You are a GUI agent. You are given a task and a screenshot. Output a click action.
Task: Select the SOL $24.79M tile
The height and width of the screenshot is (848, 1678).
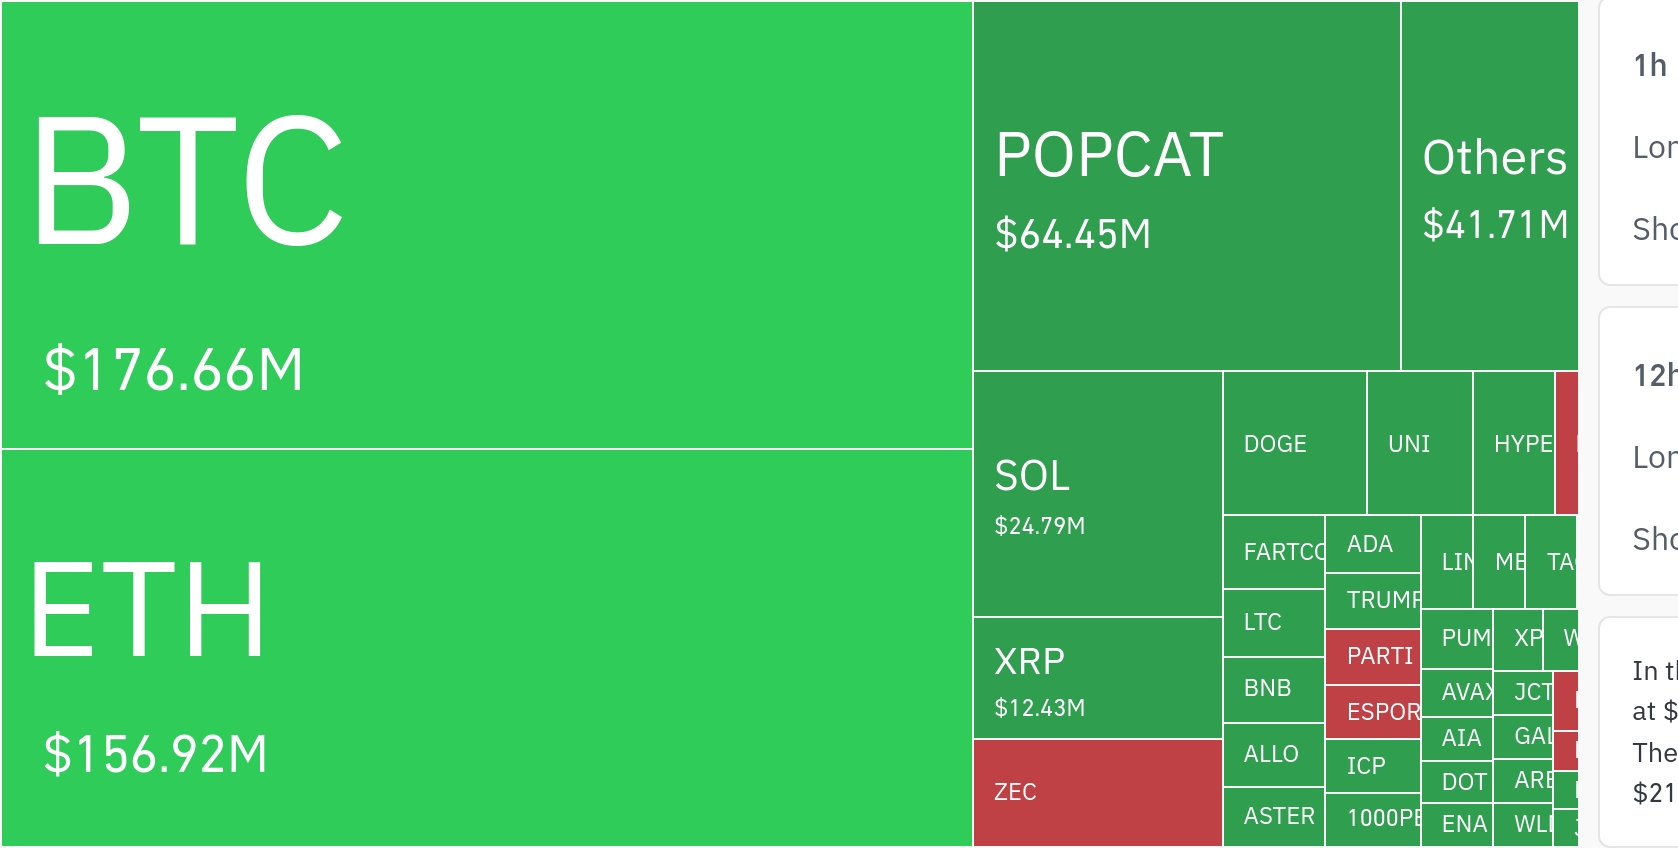point(1097,494)
